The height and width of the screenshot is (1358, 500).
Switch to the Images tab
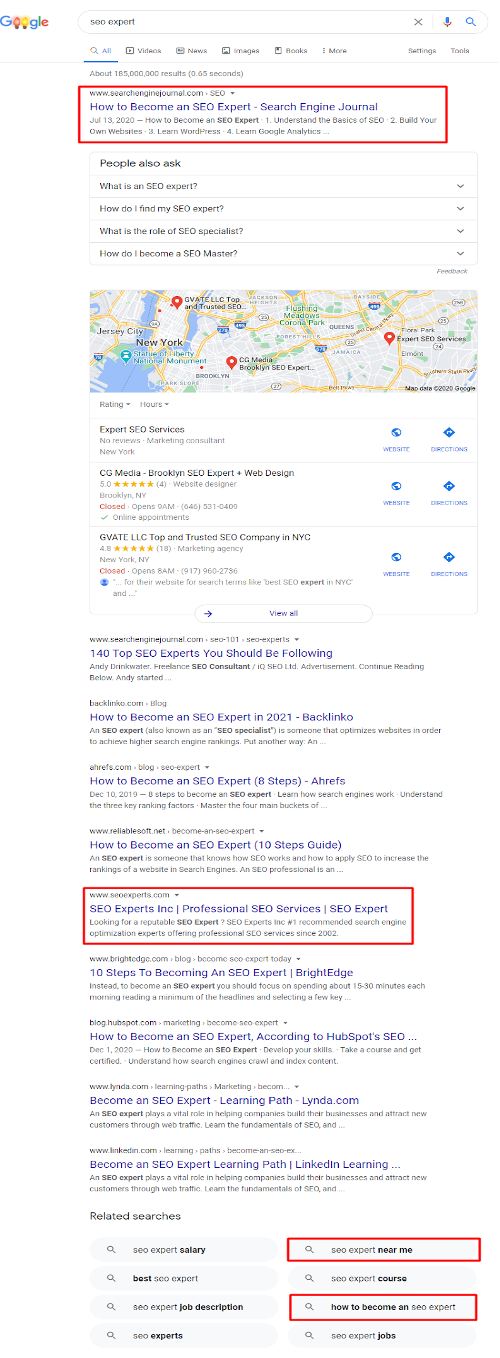point(240,50)
